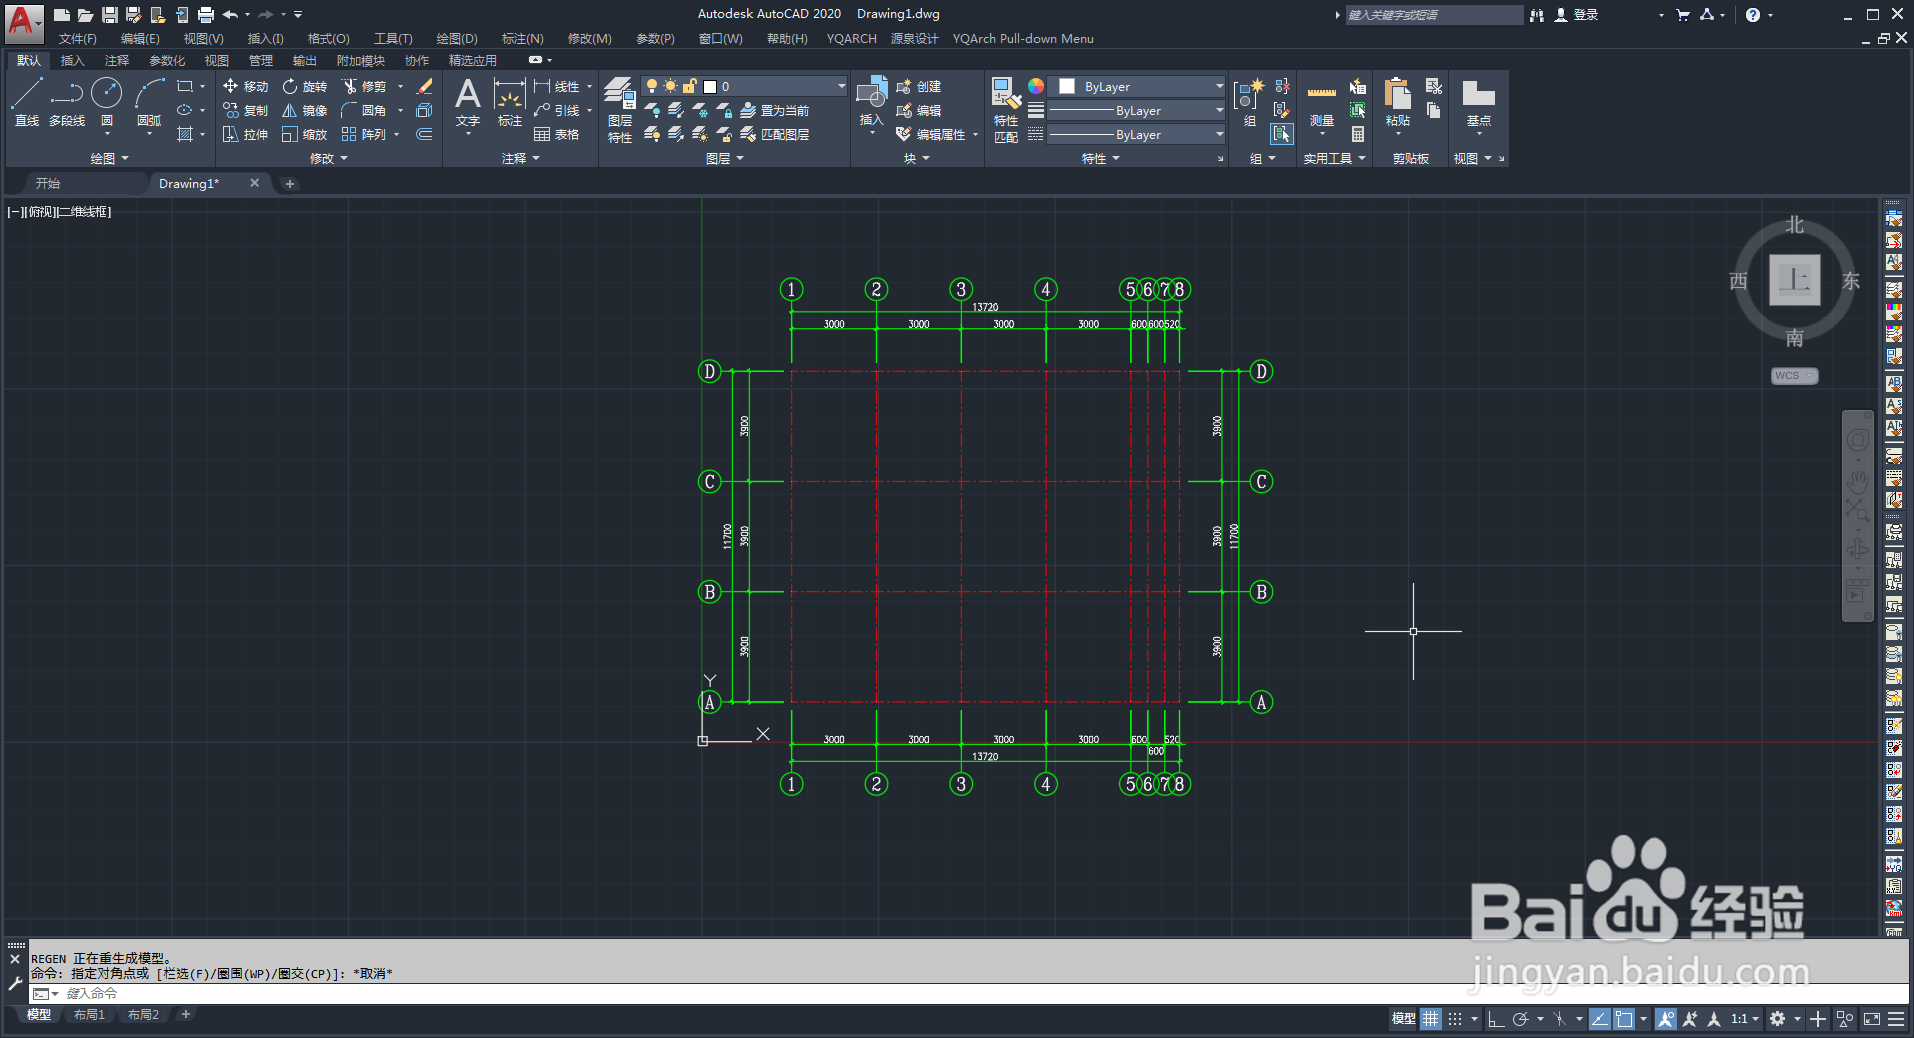The height and width of the screenshot is (1038, 1914).
Task: Switch to the Insert (插入) ribbon tab
Action: 73,61
